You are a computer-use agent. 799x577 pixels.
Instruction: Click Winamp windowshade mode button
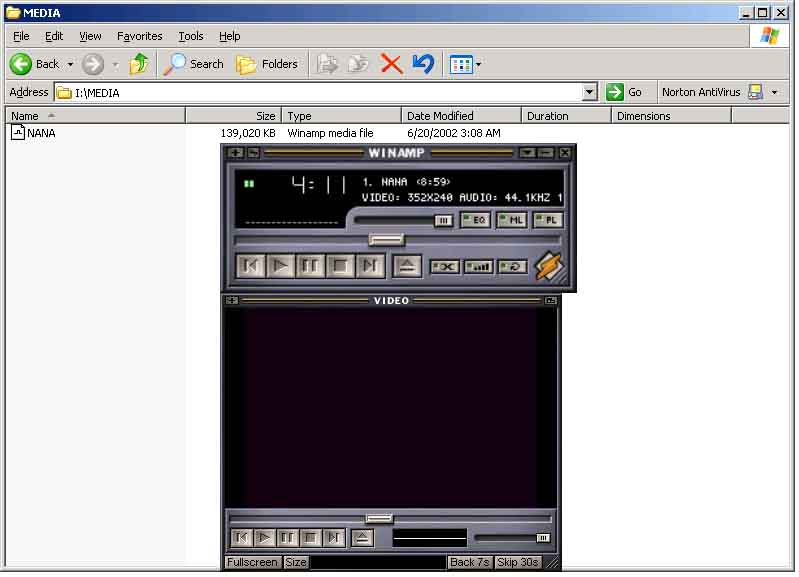pyautogui.click(x=546, y=152)
